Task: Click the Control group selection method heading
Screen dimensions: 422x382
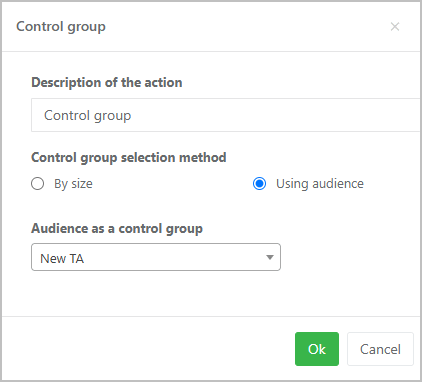Action: [129, 157]
